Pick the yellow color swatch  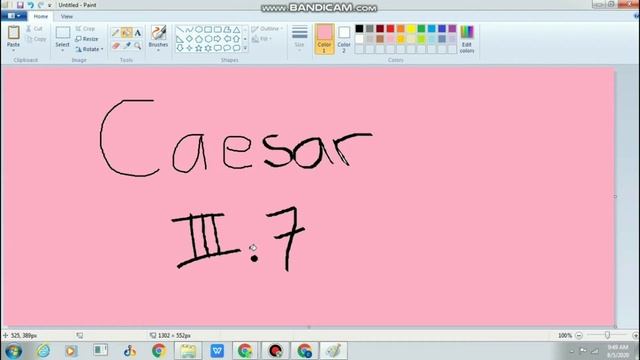click(x=411, y=29)
